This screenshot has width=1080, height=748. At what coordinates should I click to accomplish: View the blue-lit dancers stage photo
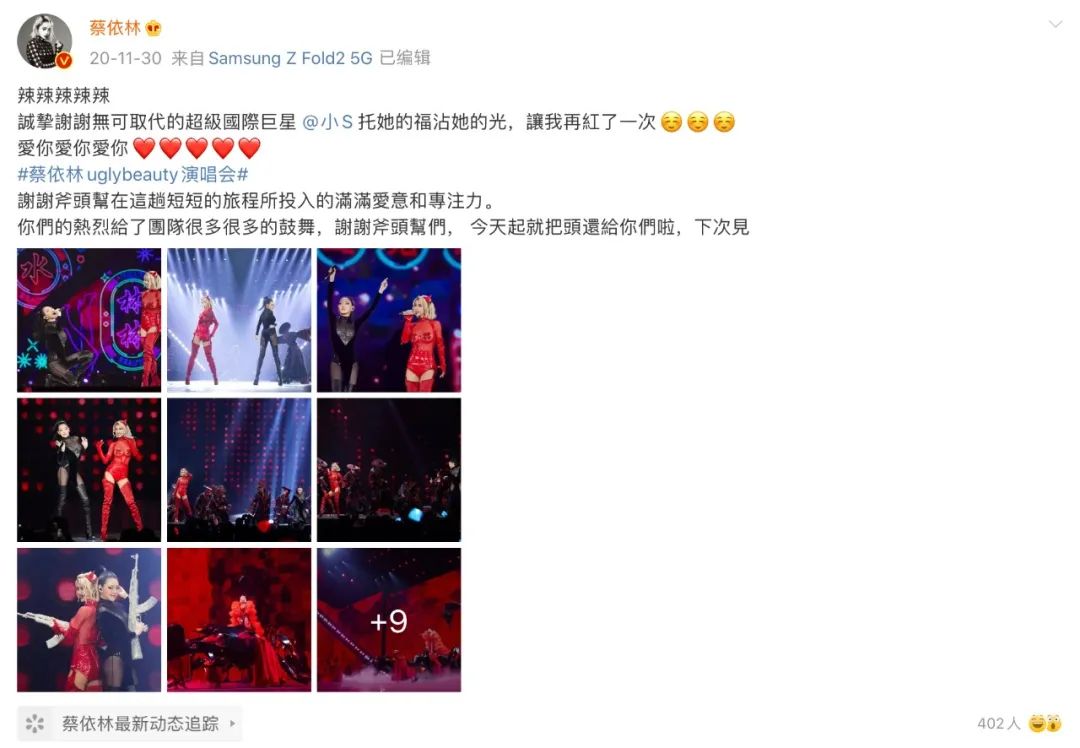pos(239,470)
